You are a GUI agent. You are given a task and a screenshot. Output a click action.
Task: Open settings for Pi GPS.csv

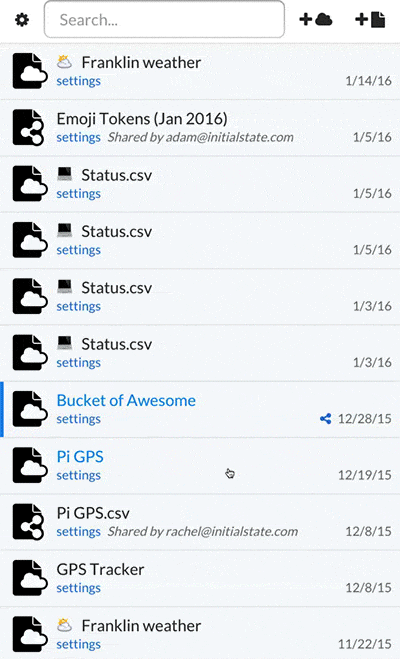click(x=79, y=532)
